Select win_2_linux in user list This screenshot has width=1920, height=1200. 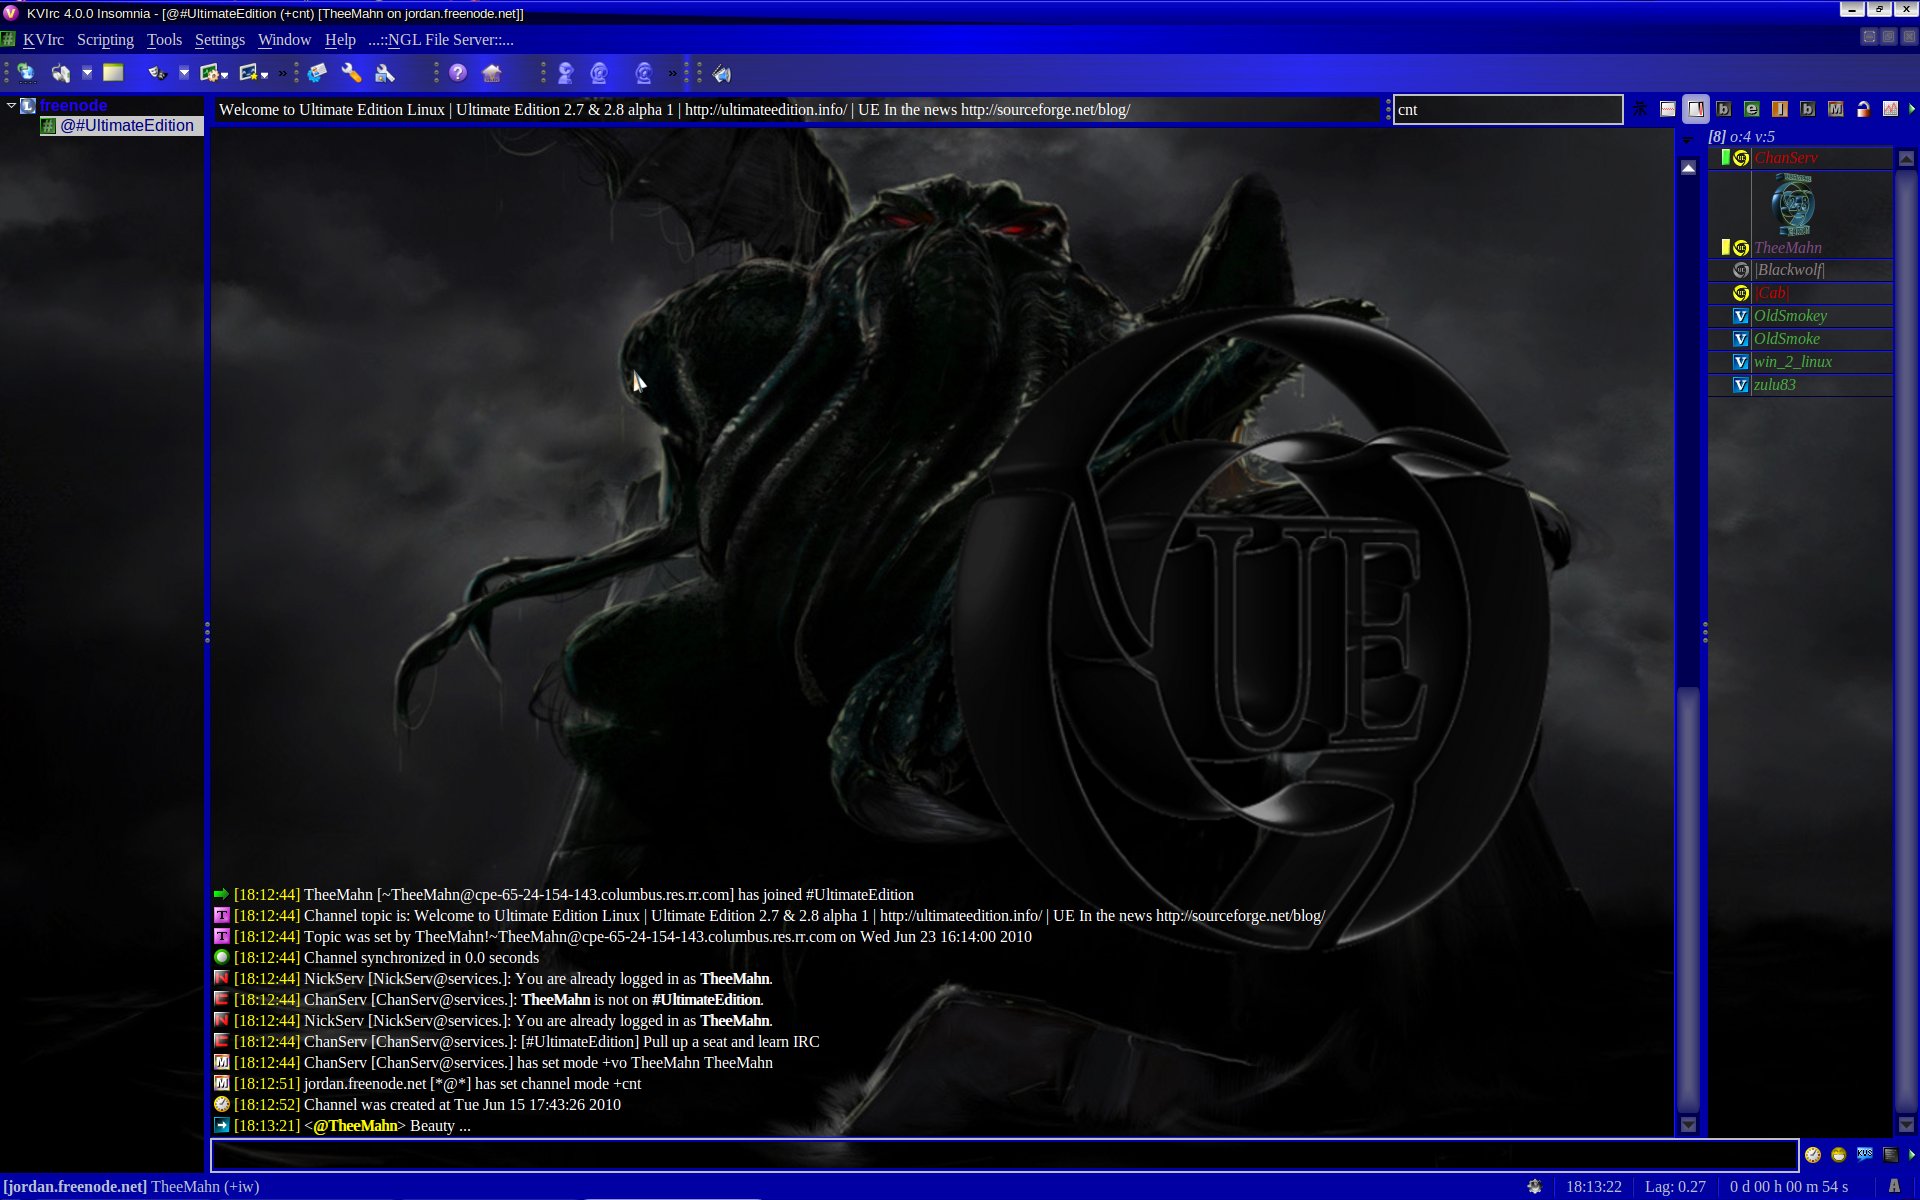(x=1800, y=362)
